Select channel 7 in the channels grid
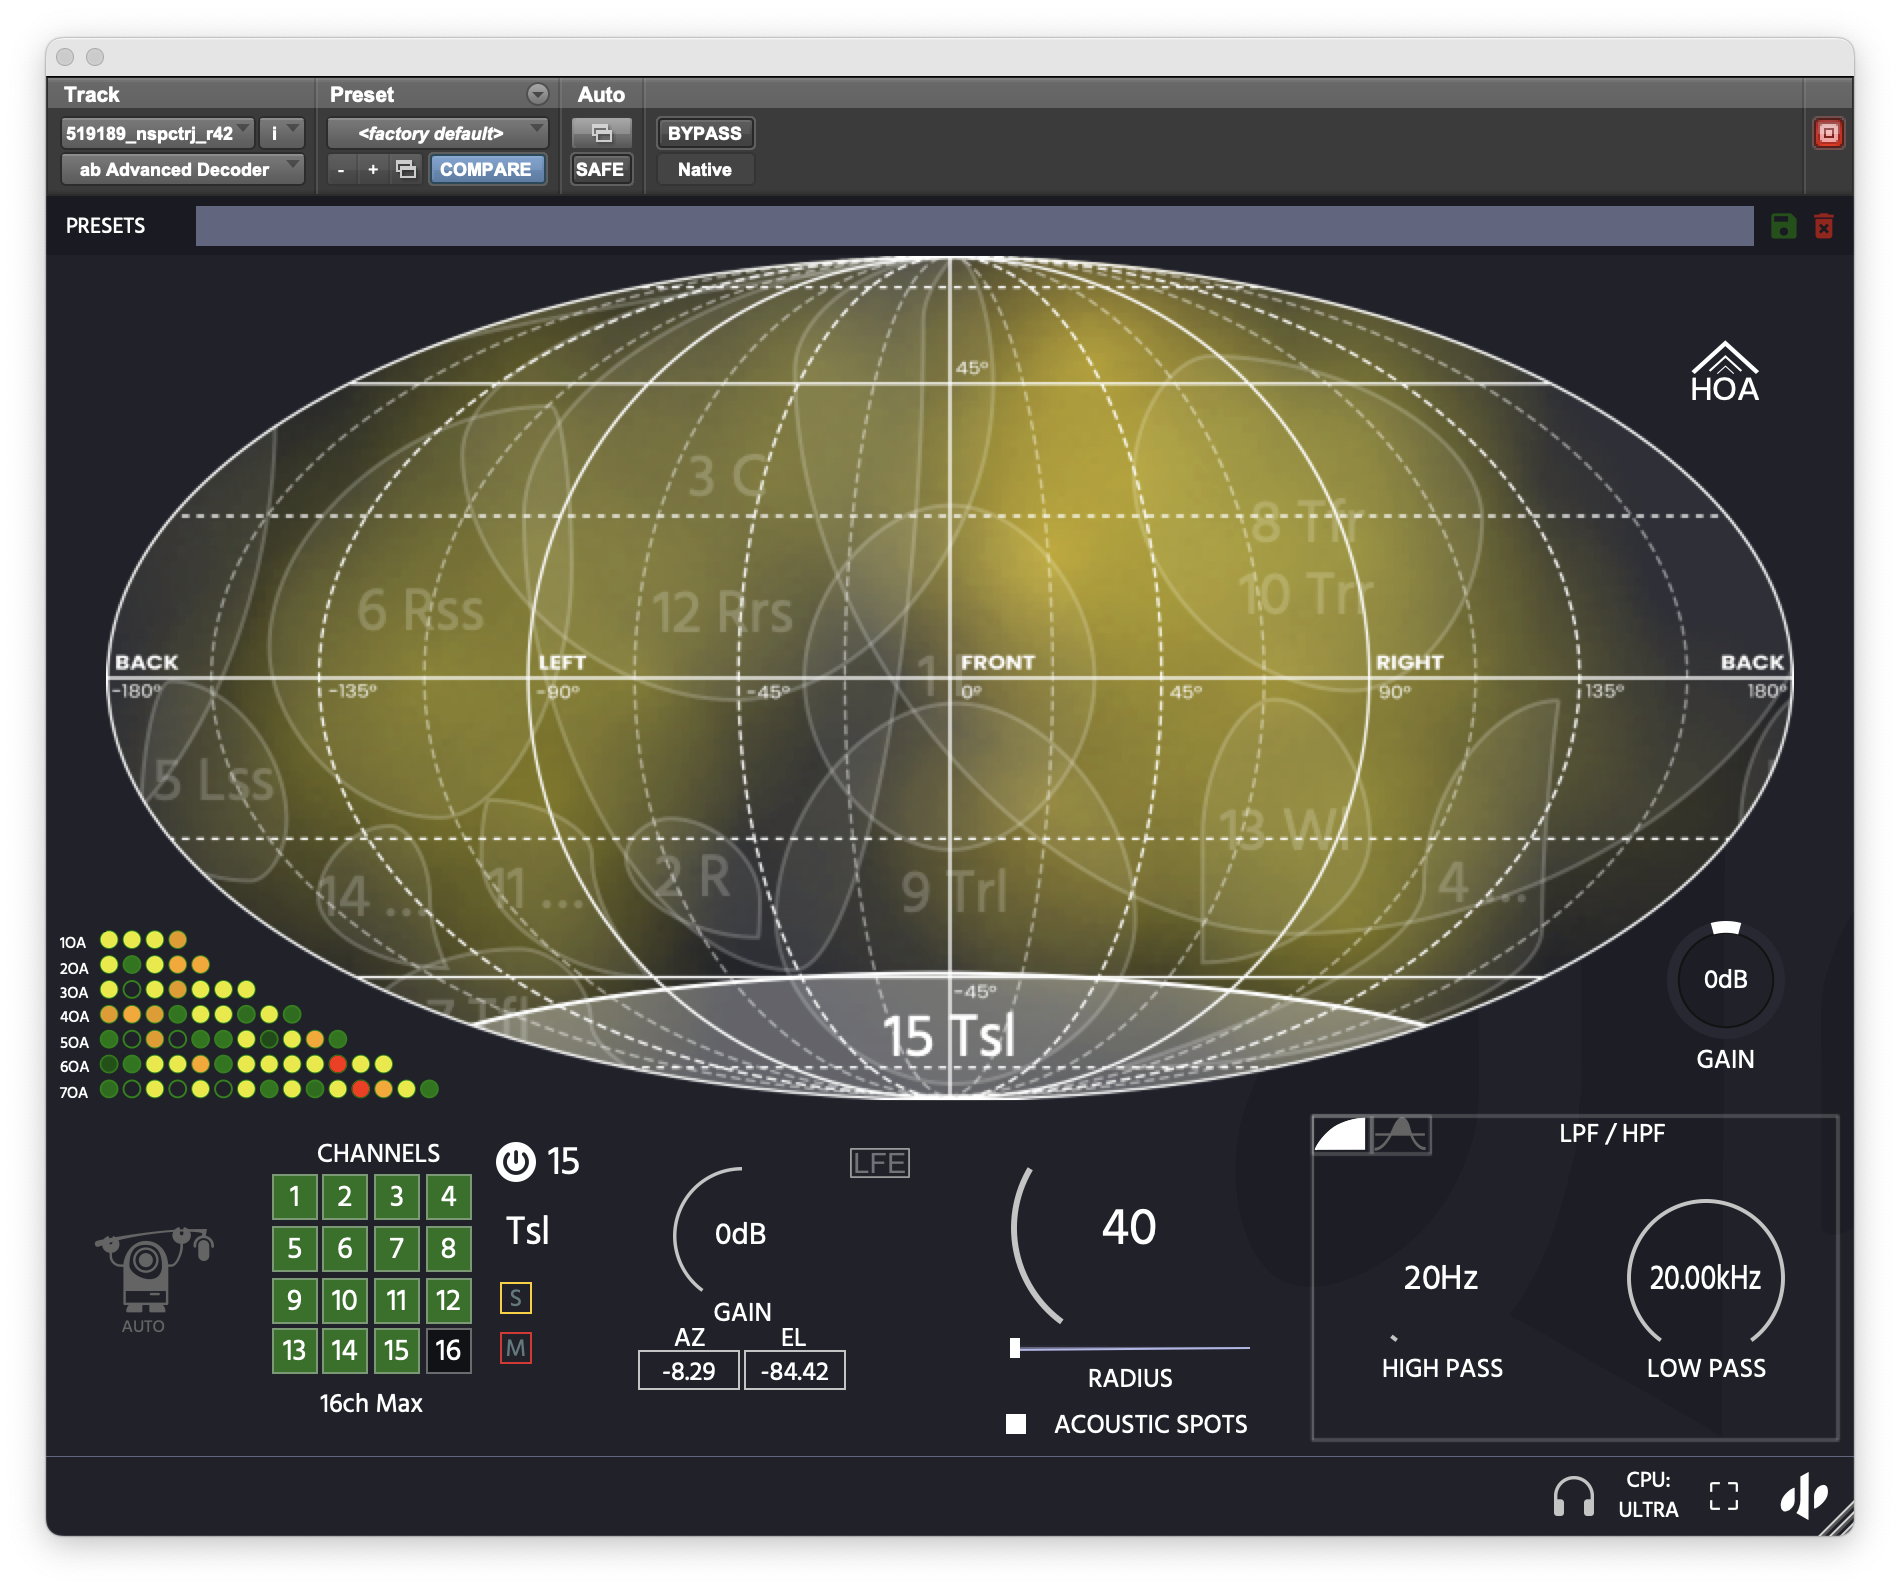Image resolution: width=1900 pixels, height=1590 pixels. click(396, 1248)
